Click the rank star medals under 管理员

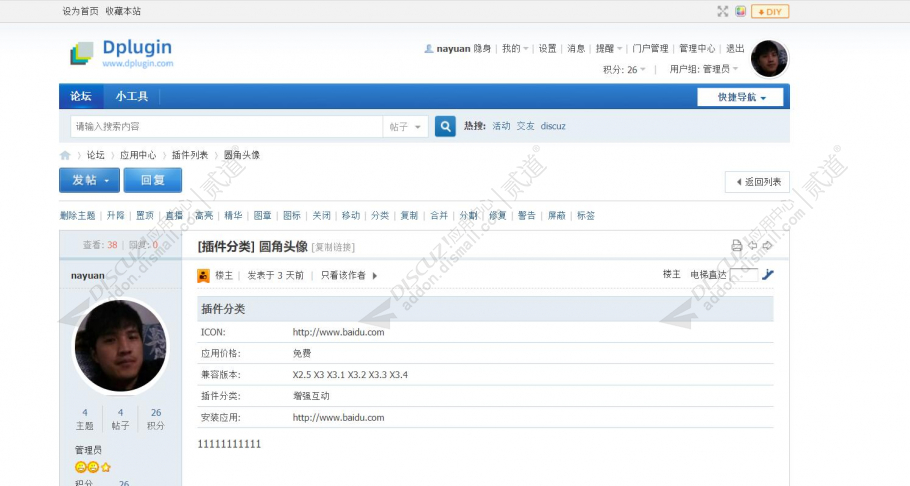[x=93, y=467]
